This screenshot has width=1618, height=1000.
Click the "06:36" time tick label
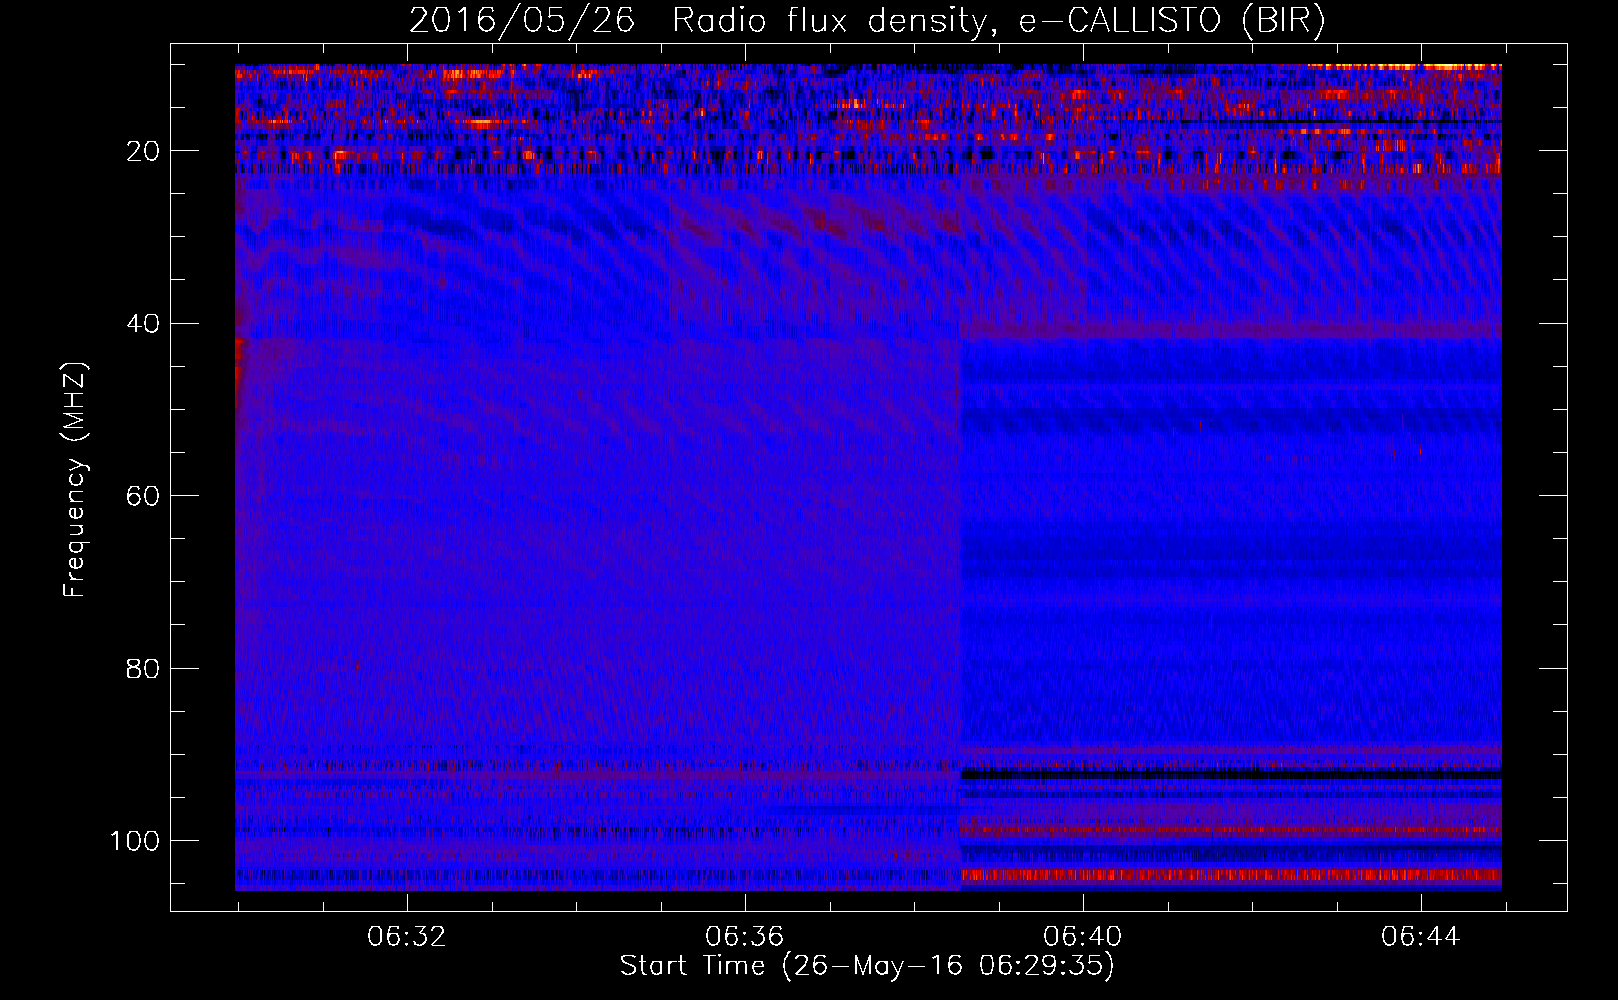click(x=745, y=937)
